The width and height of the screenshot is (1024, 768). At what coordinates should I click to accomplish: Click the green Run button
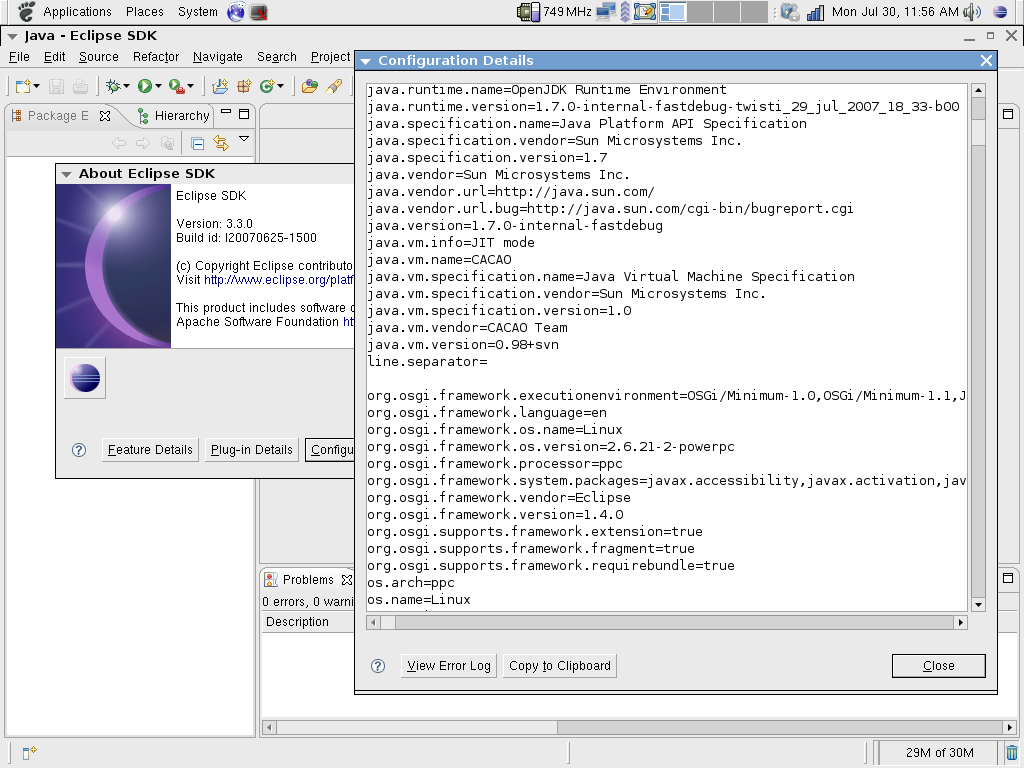click(x=145, y=86)
